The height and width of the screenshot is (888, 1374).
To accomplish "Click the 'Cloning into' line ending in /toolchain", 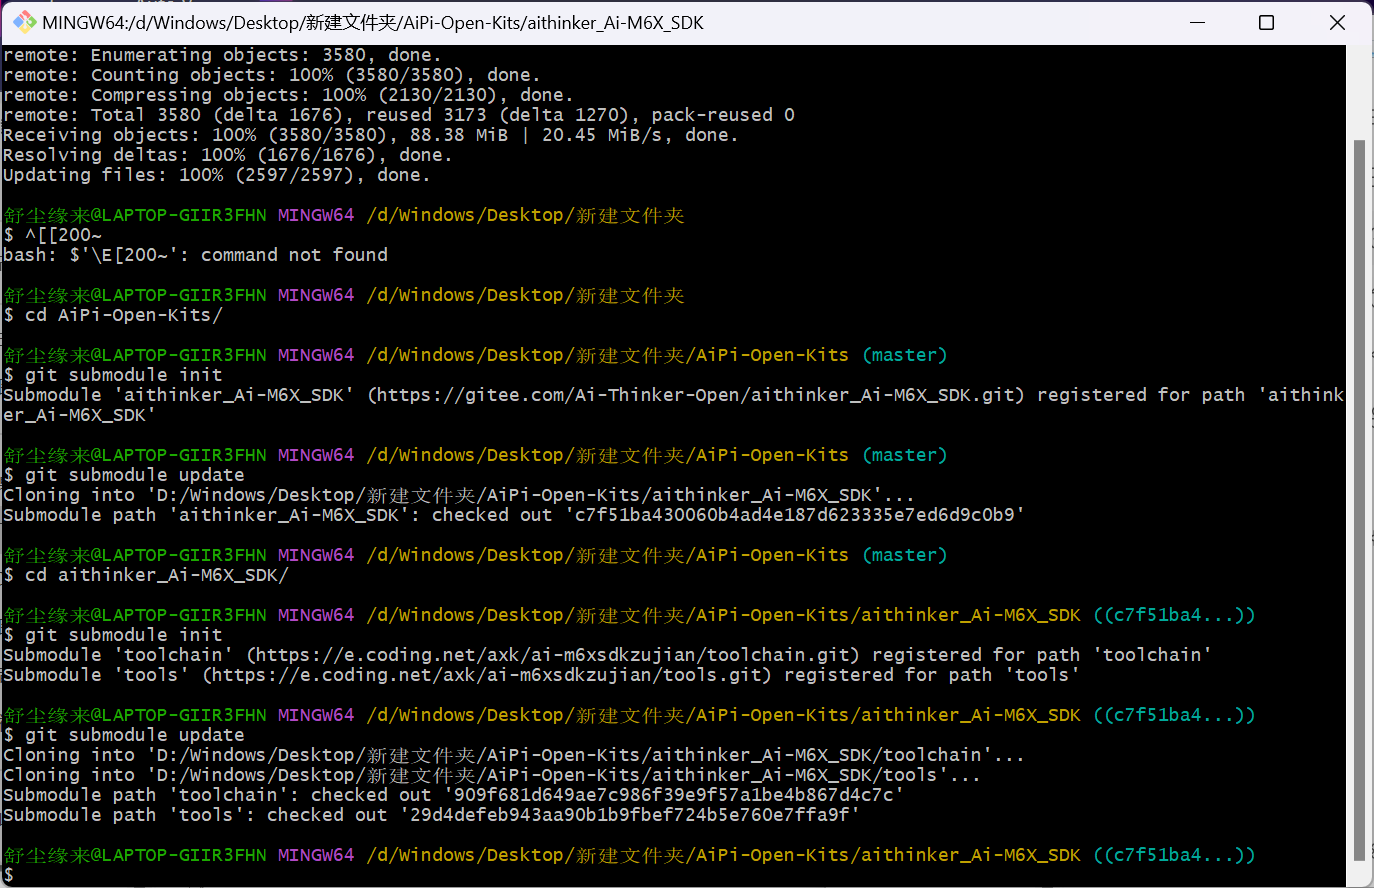I will (x=513, y=755).
